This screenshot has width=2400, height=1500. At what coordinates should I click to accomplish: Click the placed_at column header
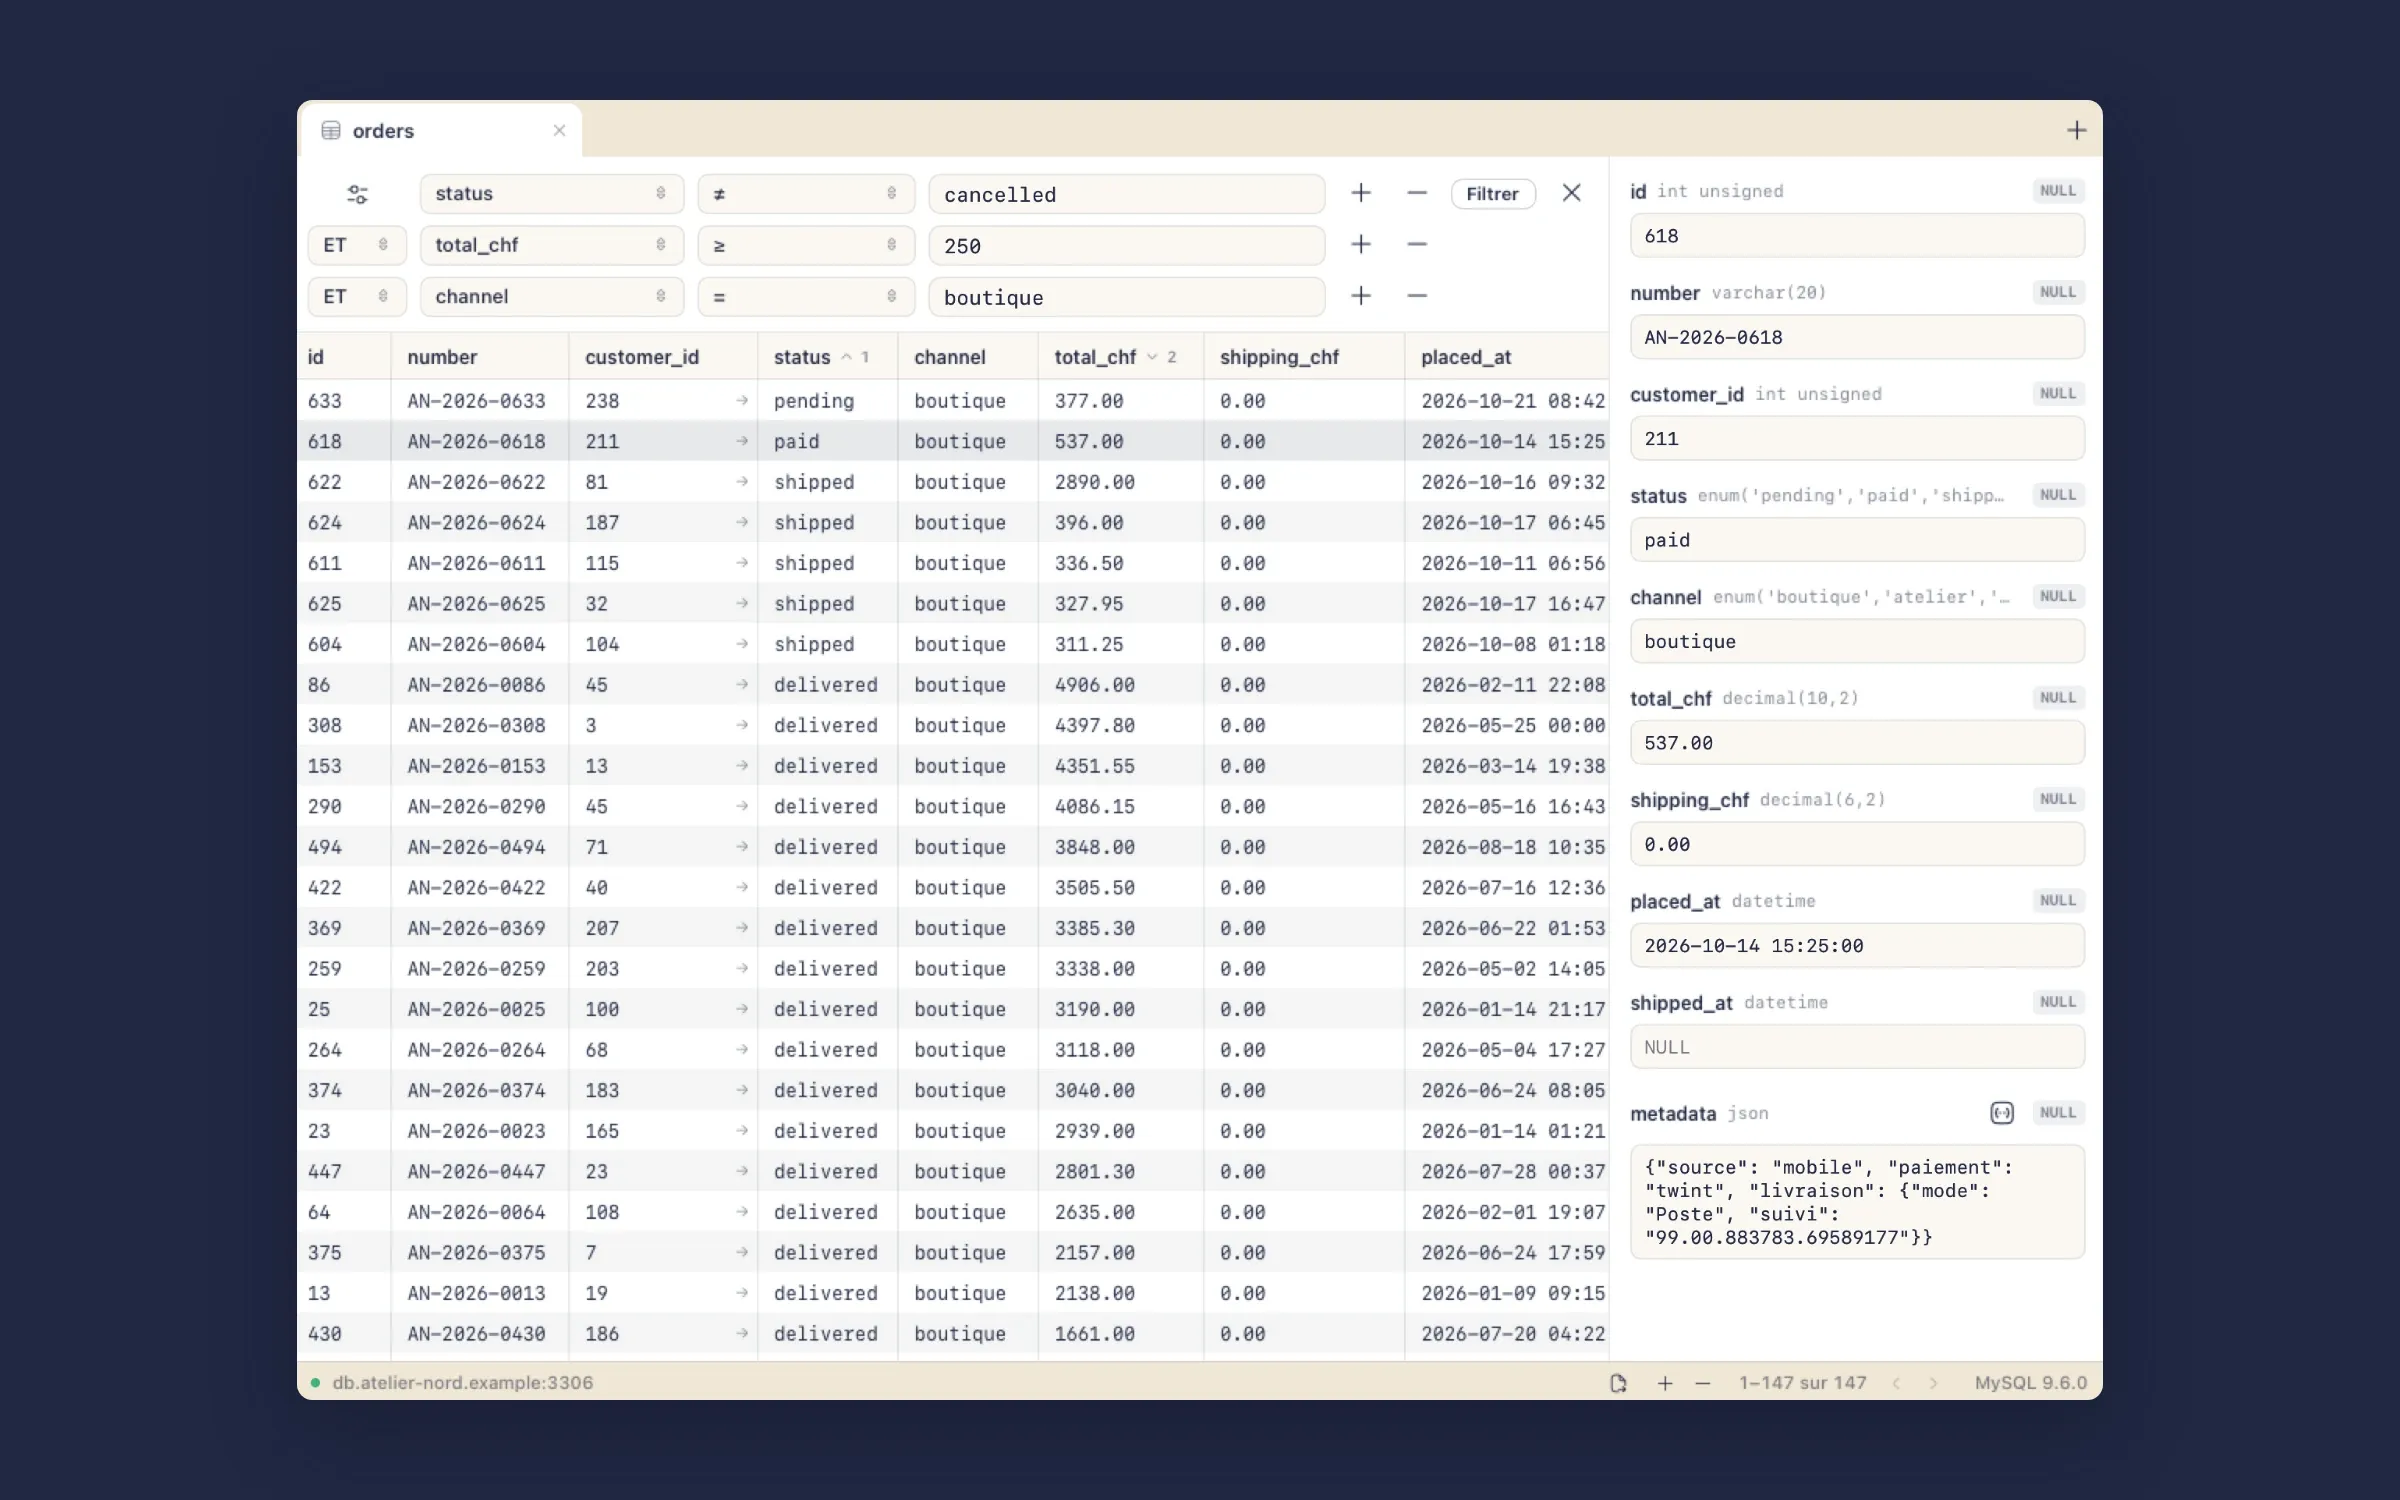coord(1506,357)
